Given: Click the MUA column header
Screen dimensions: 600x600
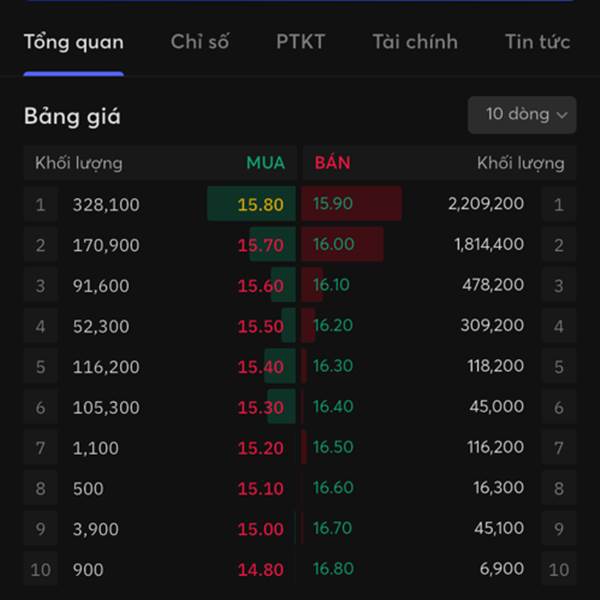Looking at the screenshot, I should (x=266, y=163).
